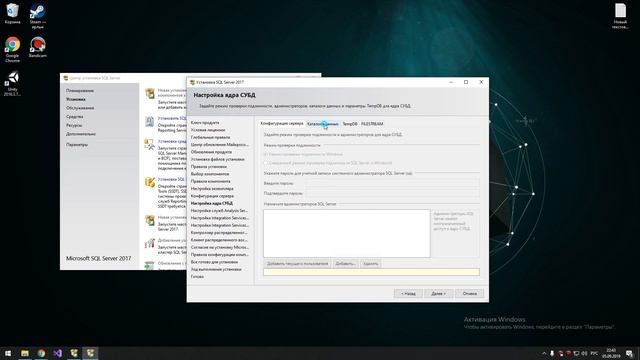
Task: Open the TempDB tab
Action: tap(350, 124)
